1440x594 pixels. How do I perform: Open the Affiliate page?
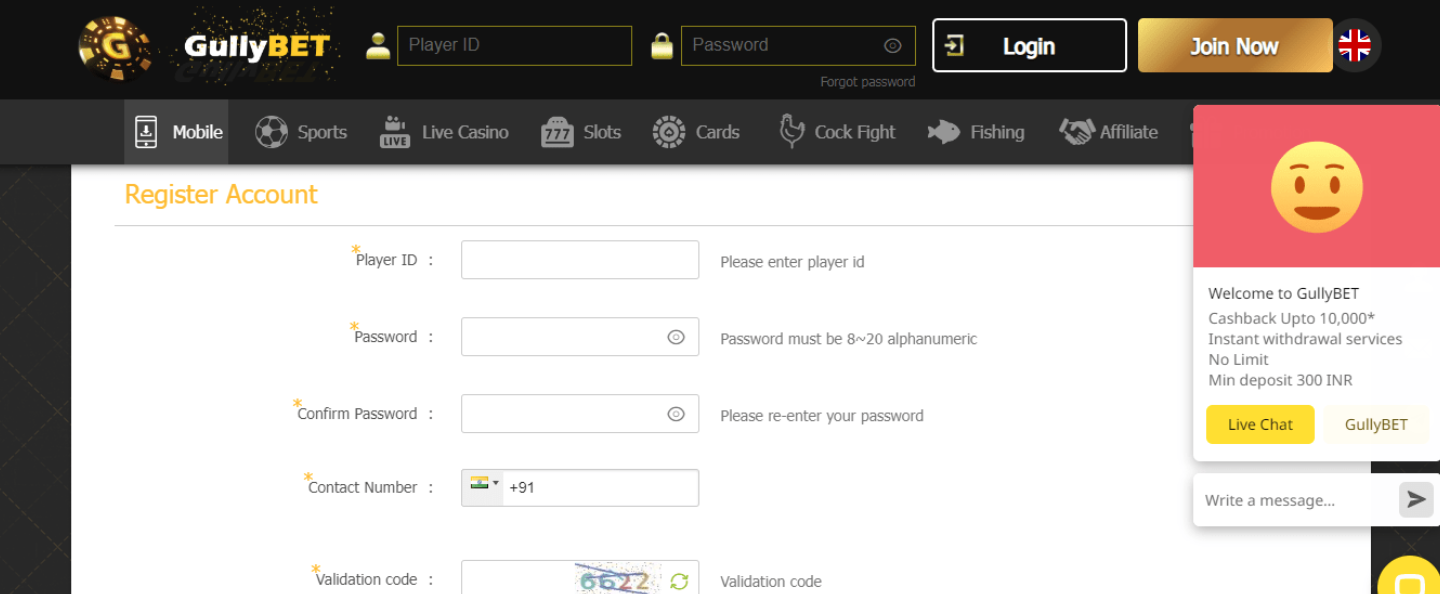pos(1109,132)
